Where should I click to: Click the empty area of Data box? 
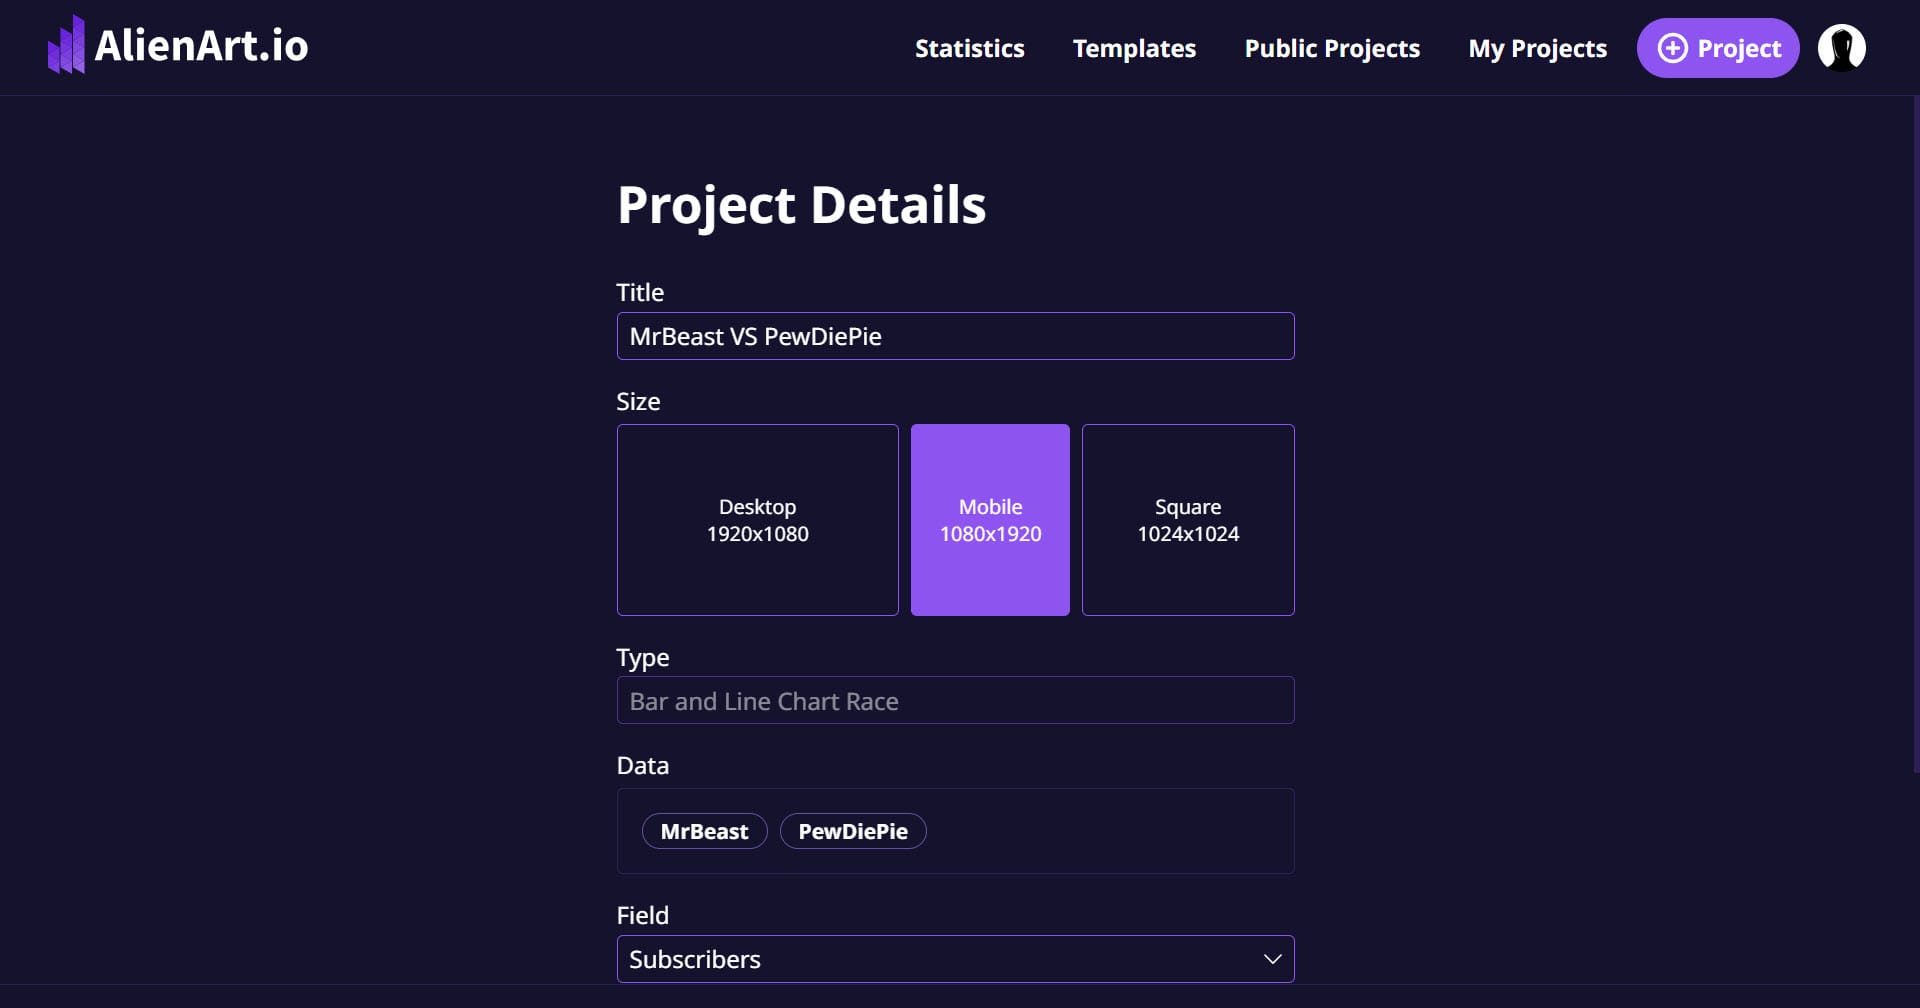tap(1110, 831)
